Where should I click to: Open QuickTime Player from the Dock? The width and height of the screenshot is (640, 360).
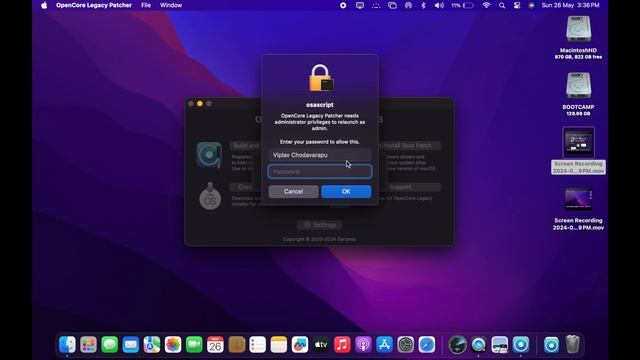coord(478,344)
